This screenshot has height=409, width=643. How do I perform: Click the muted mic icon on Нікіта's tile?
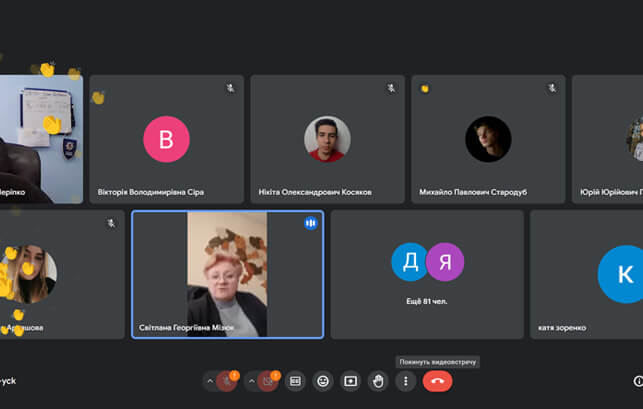pyautogui.click(x=391, y=88)
